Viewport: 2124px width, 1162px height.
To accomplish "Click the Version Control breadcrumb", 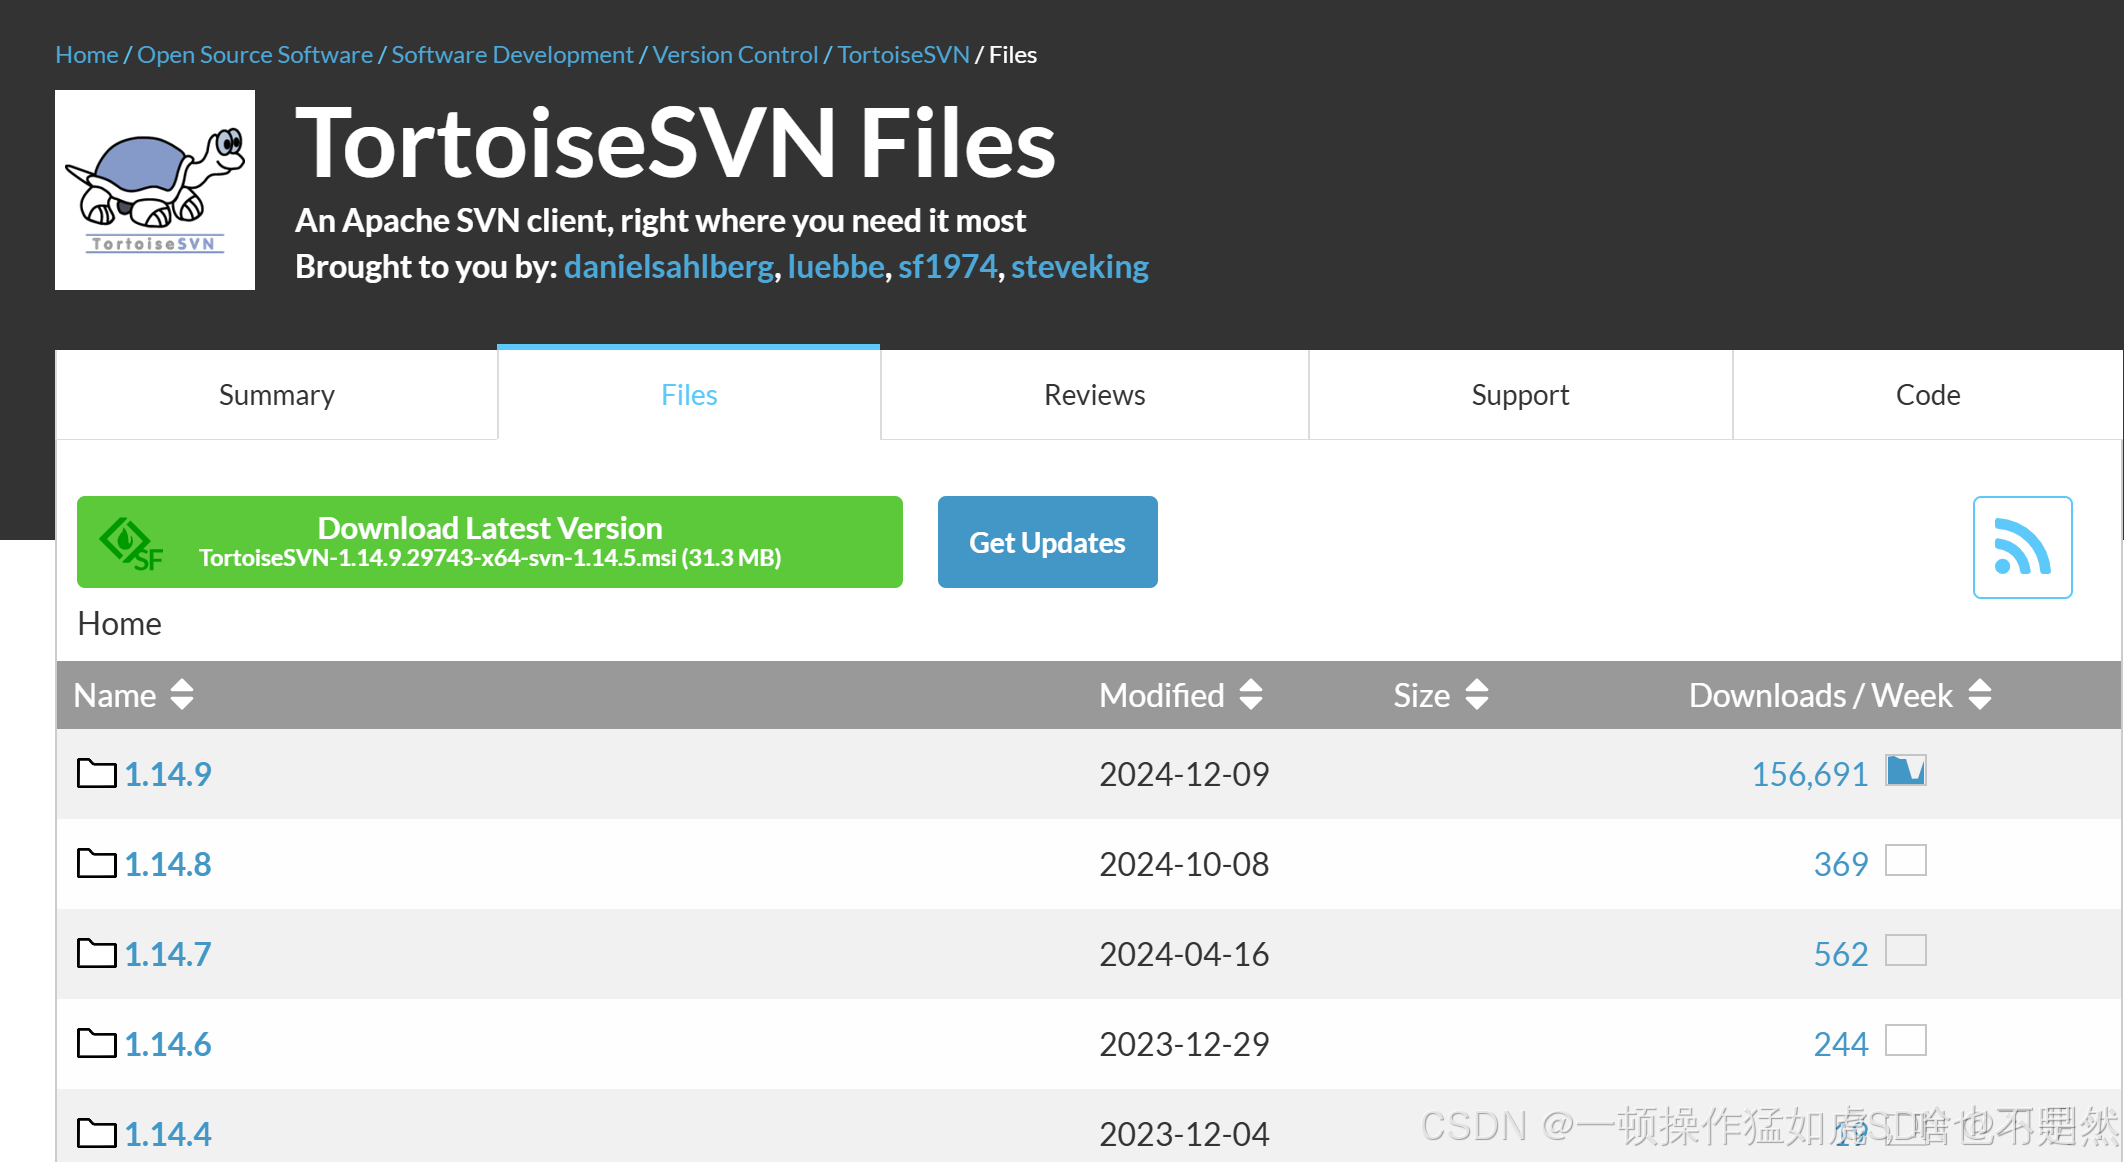I will (735, 54).
